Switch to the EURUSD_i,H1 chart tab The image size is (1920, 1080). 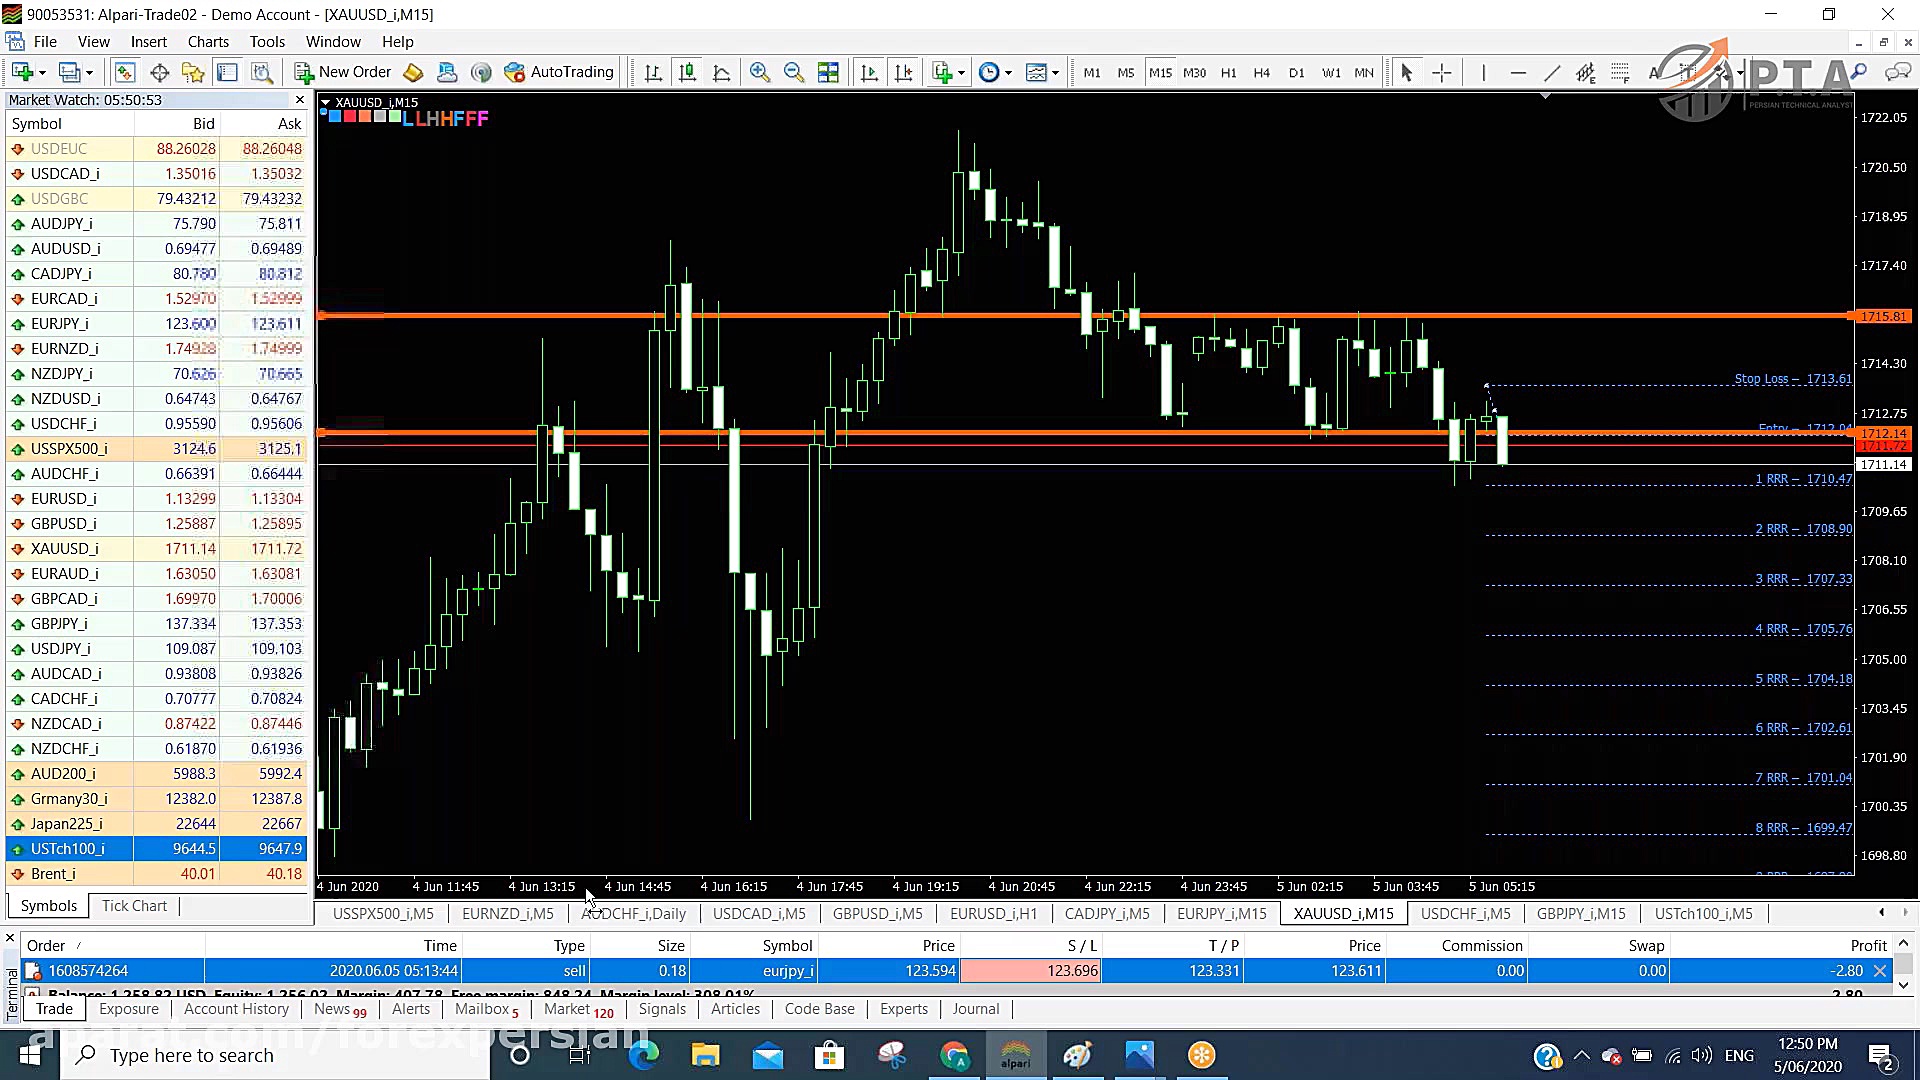[x=993, y=913]
